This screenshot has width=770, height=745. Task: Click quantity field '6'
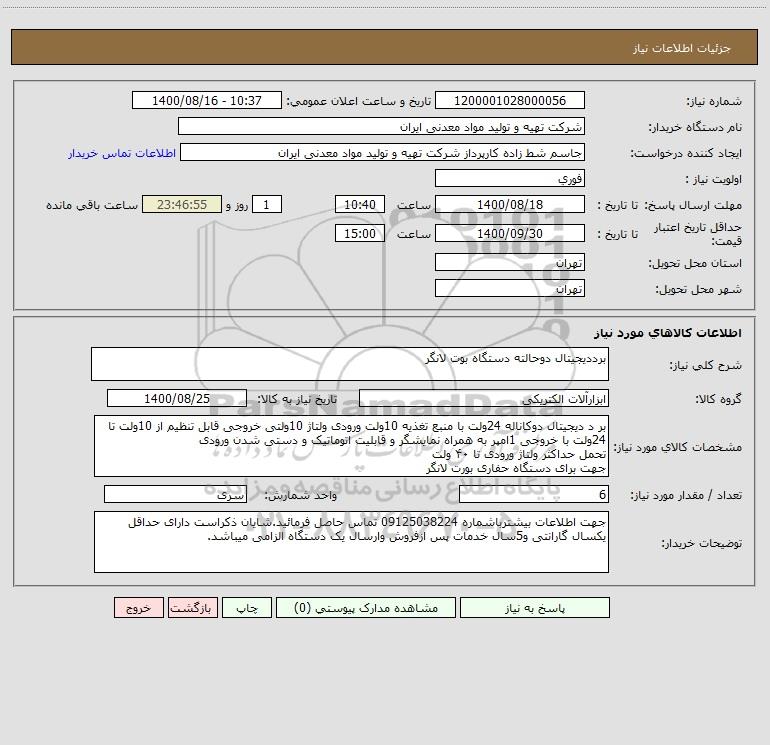[534, 494]
